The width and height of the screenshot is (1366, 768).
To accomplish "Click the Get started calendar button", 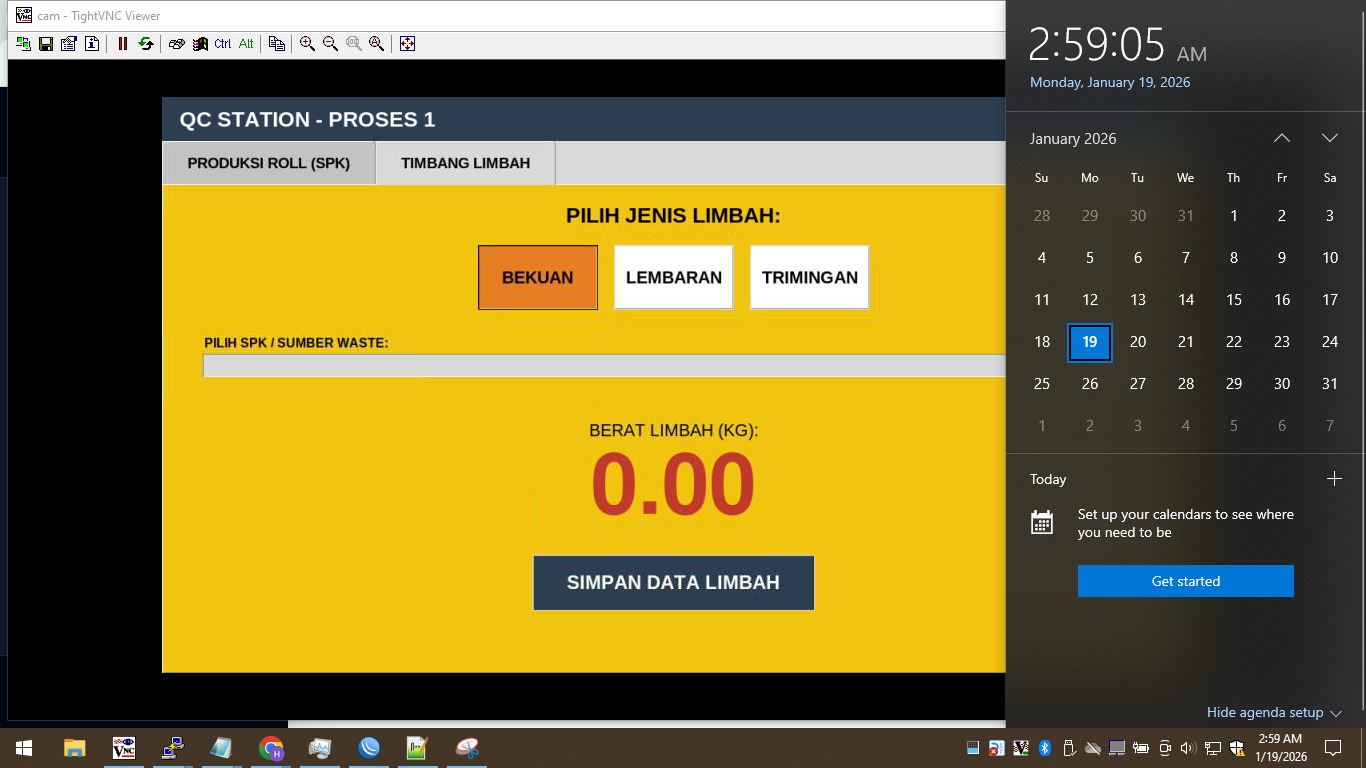I will click(1186, 581).
